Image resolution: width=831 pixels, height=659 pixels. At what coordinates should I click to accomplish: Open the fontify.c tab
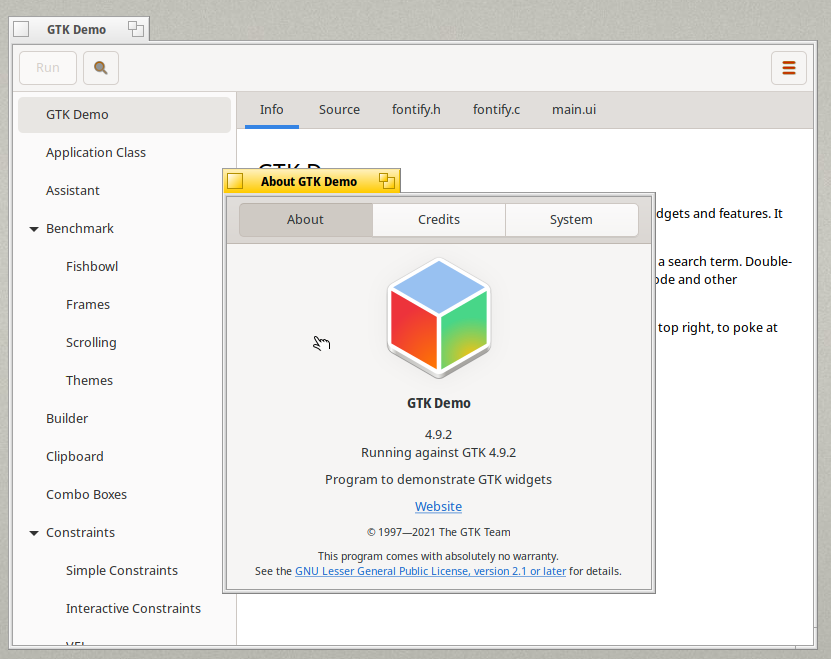point(496,110)
